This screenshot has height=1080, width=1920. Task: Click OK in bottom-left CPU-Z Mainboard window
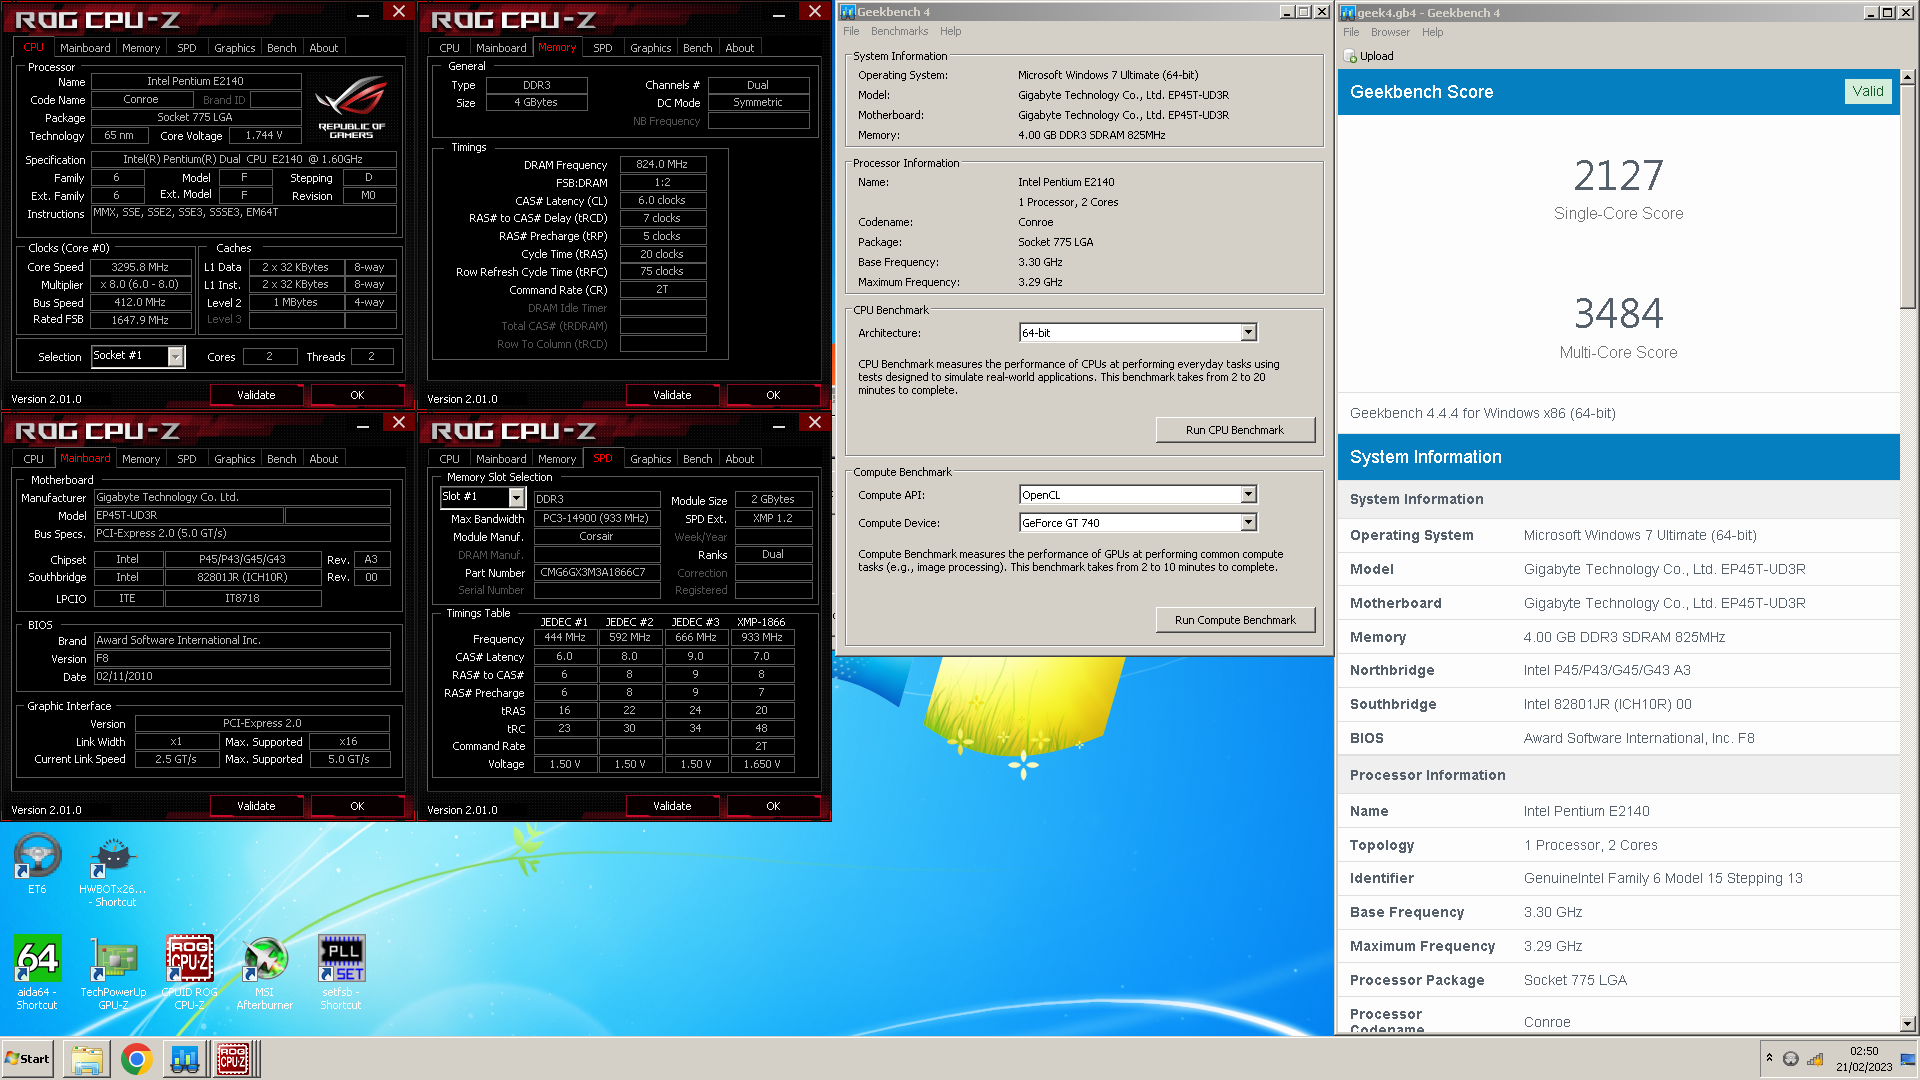357,806
